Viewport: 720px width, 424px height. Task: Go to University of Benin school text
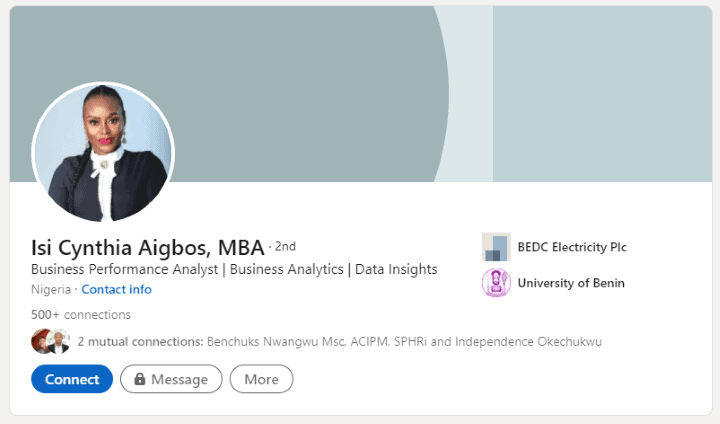571,283
